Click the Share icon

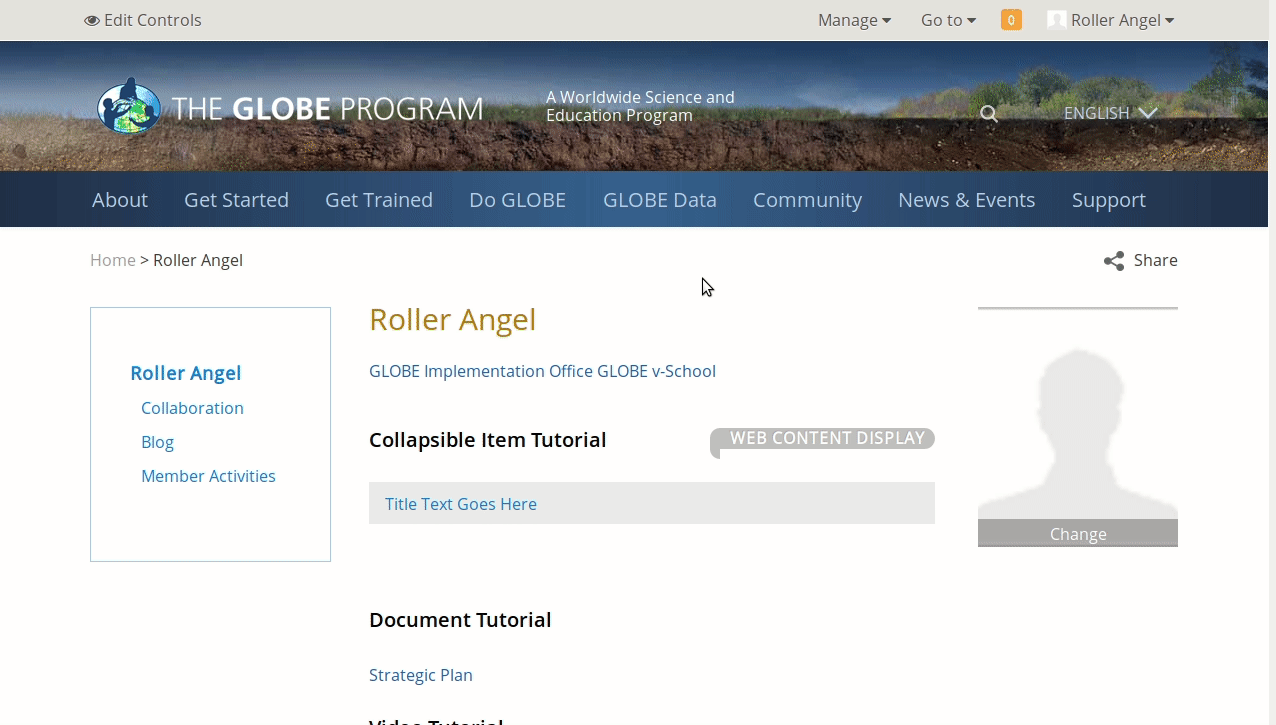point(1114,261)
